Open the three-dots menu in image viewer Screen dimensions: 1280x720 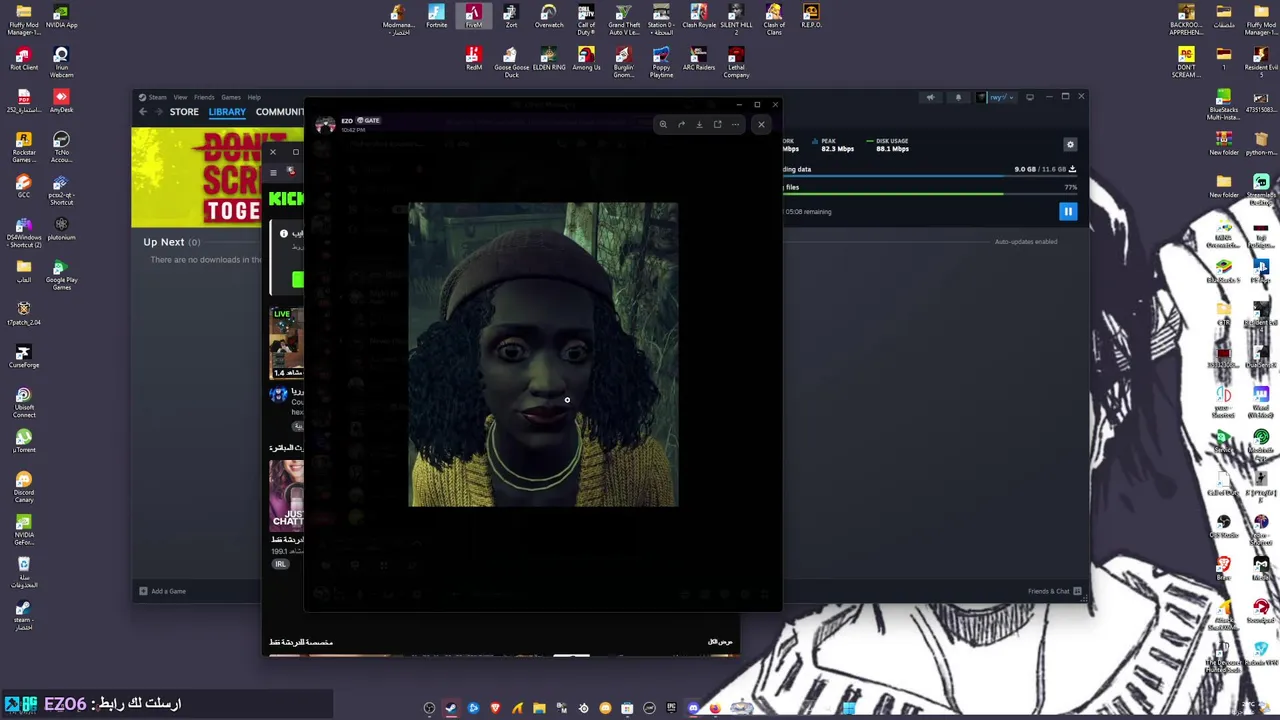point(735,124)
